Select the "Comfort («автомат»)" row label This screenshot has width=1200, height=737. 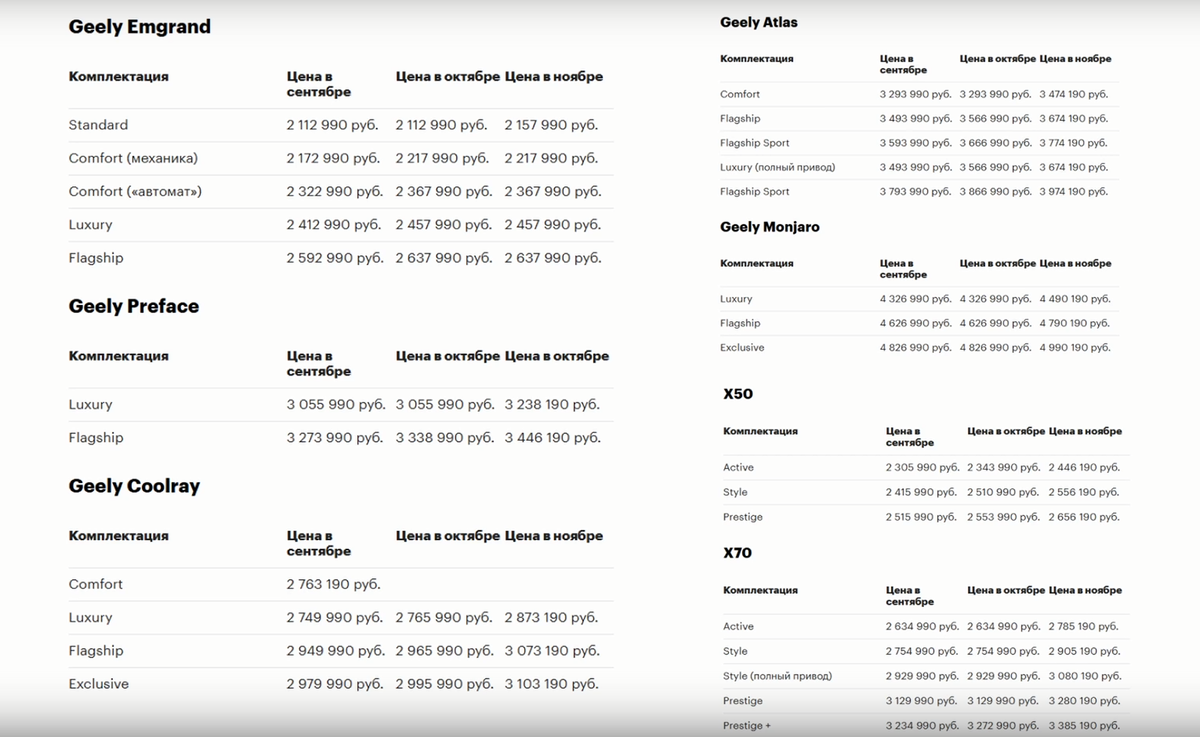click(x=135, y=191)
